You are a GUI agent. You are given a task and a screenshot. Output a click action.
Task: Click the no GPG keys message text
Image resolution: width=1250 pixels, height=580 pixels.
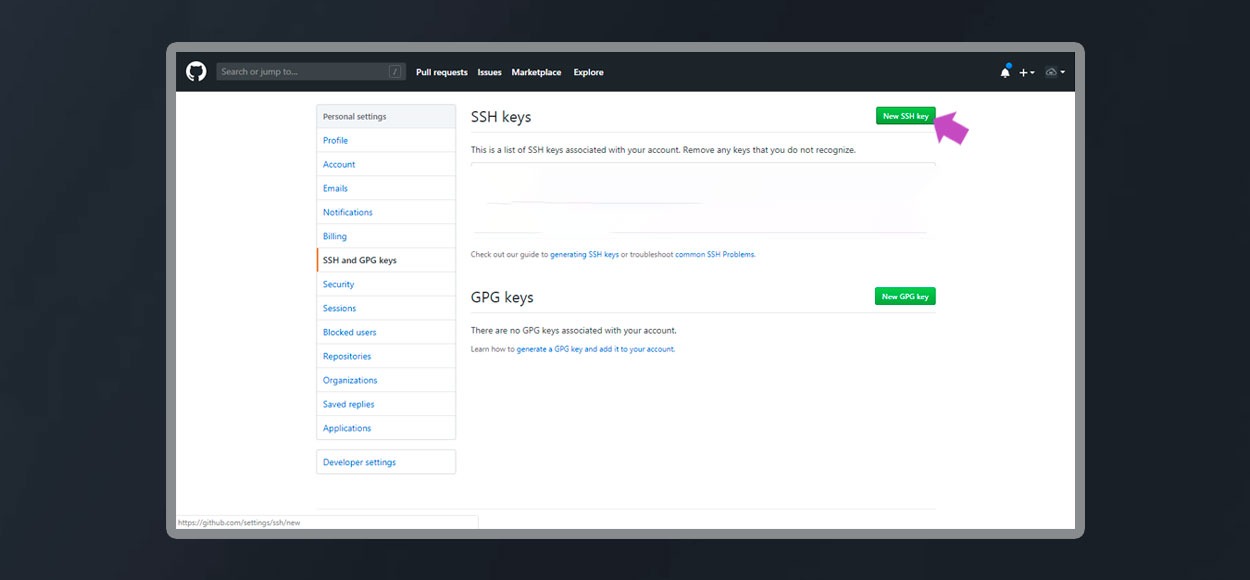pos(574,330)
